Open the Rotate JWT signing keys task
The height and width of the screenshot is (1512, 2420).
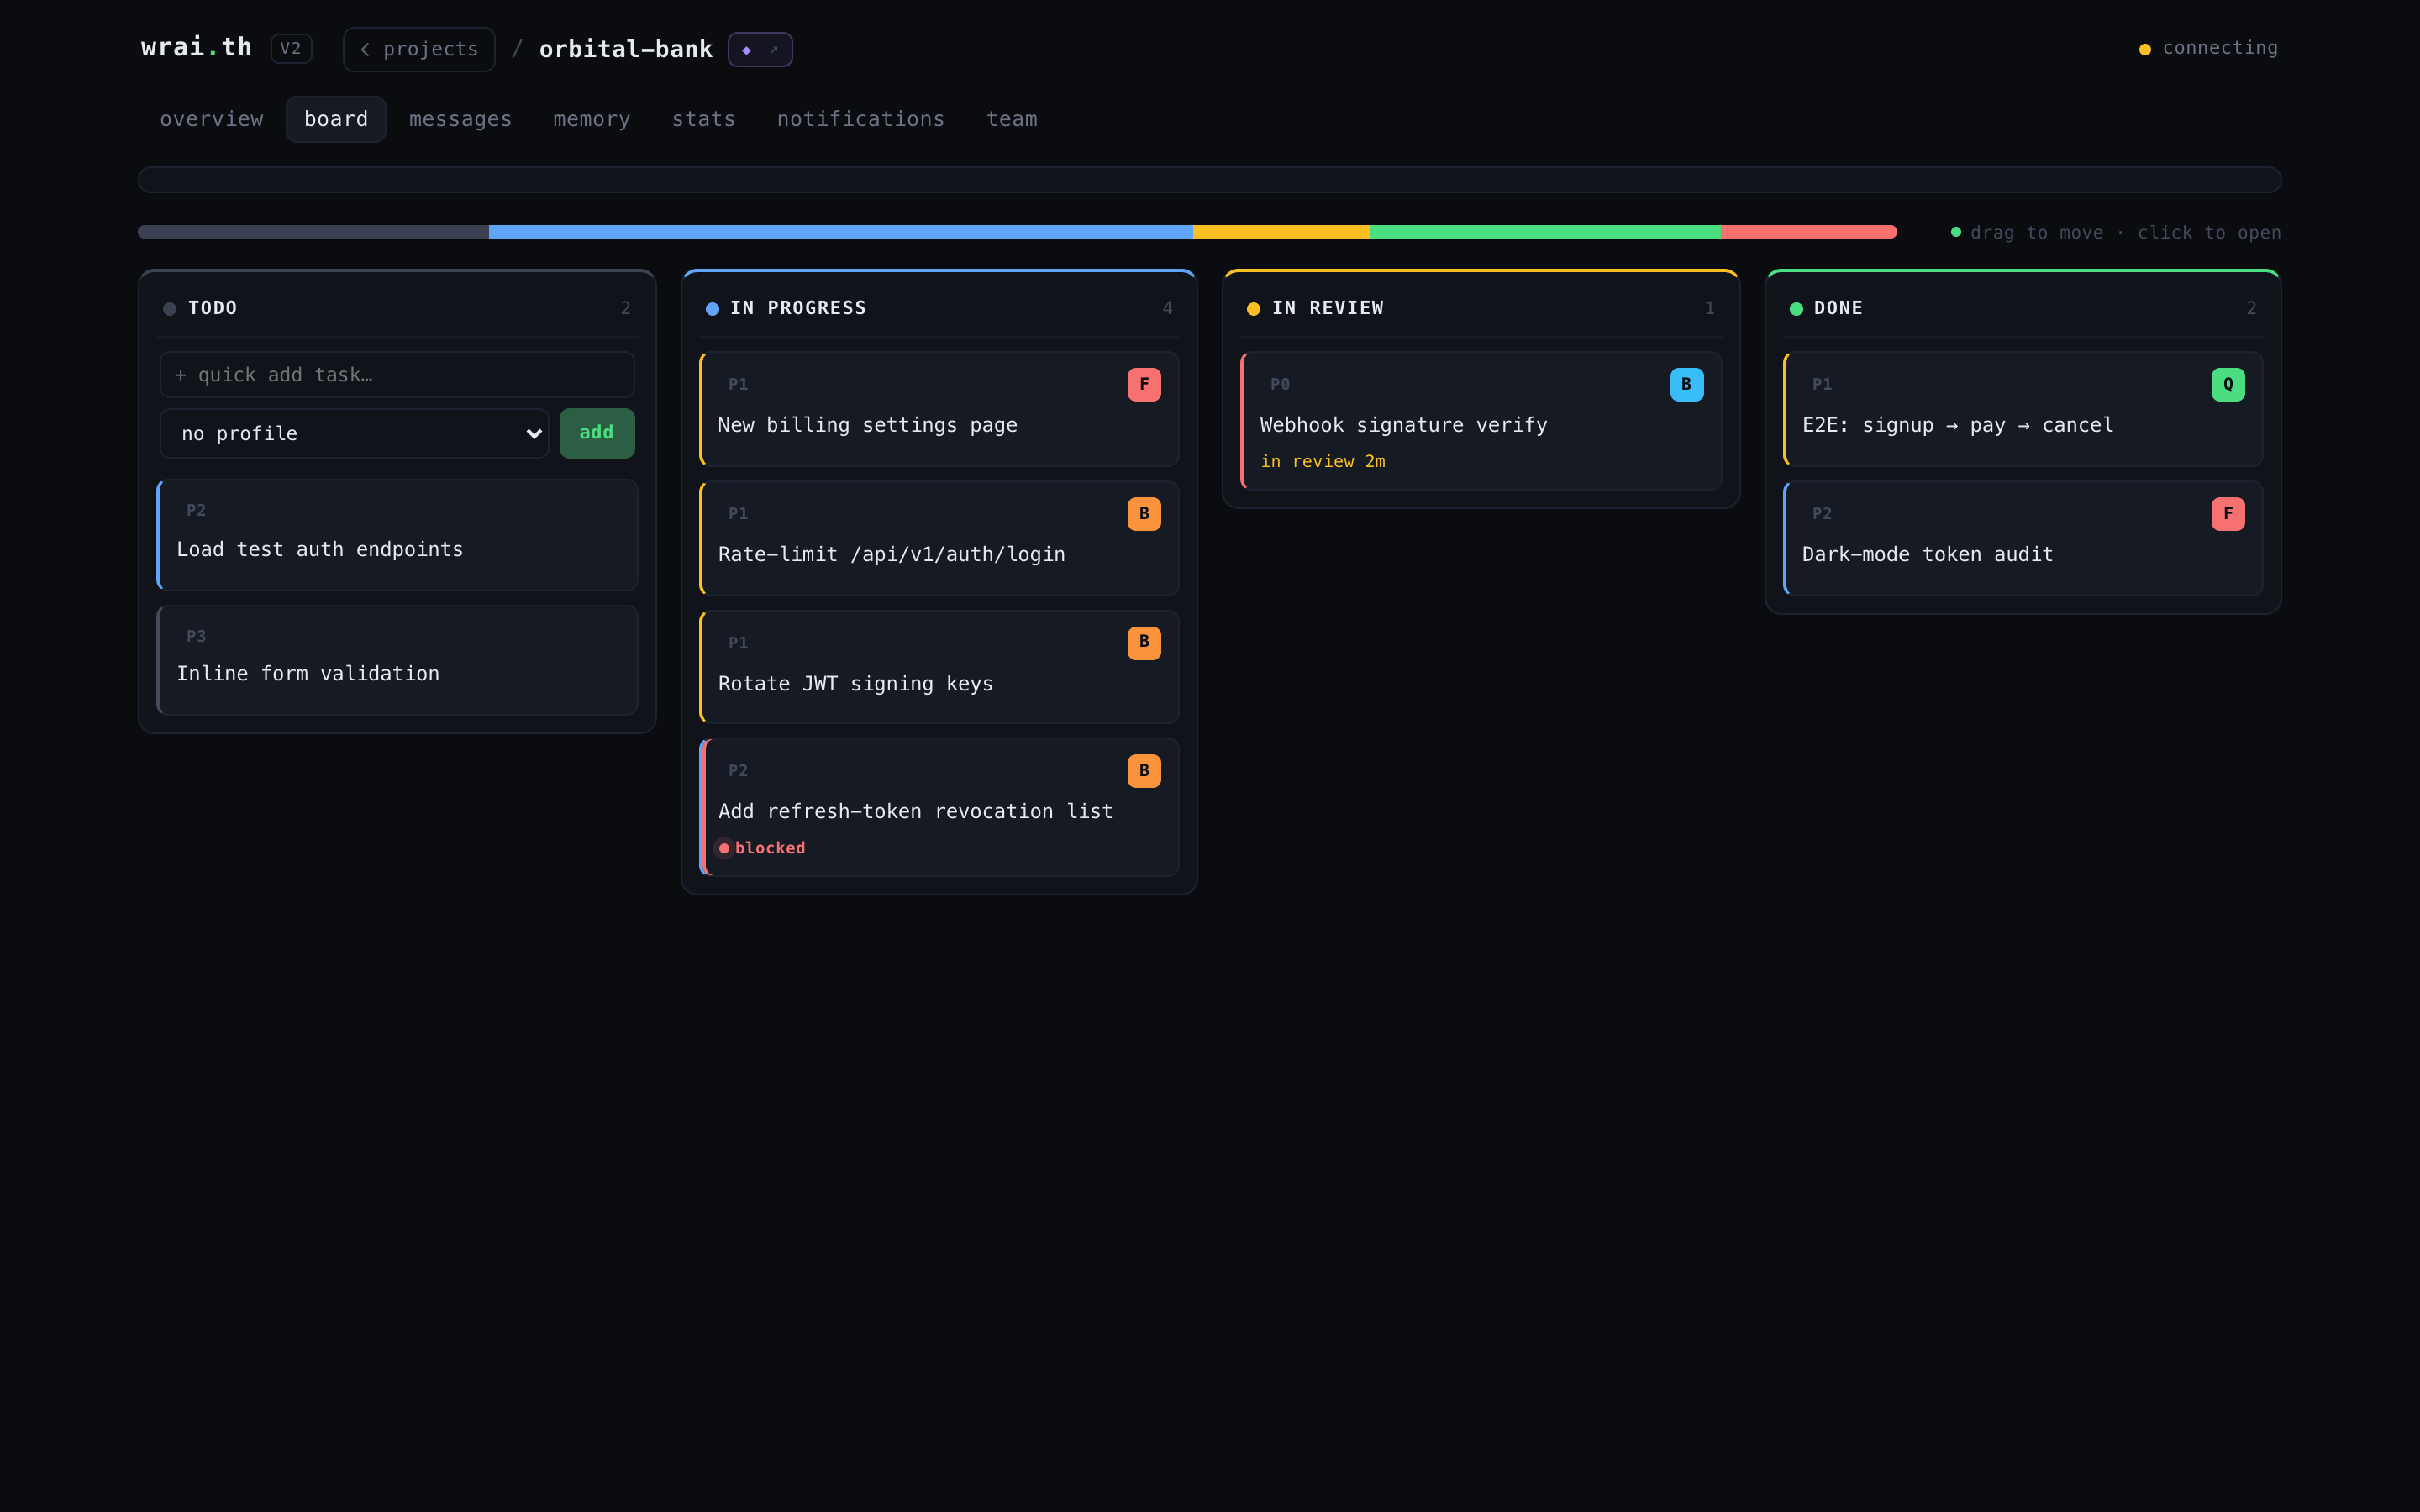(x=939, y=667)
